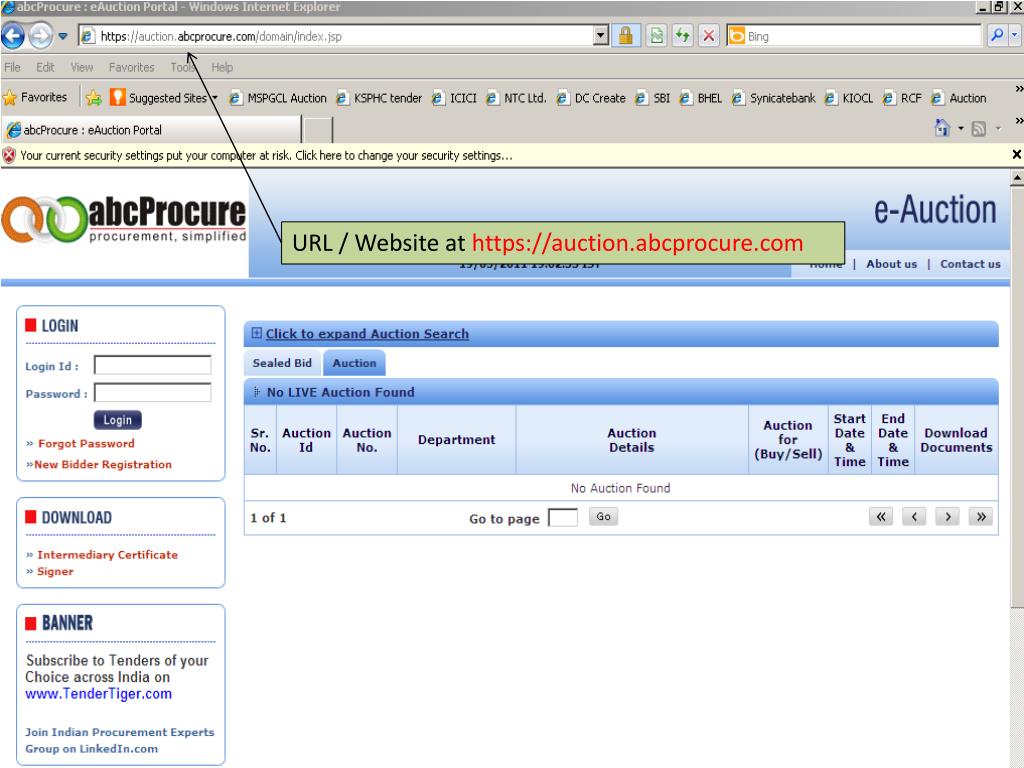Open the address bar history dropdown arrow
The height and width of the screenshot is (768, 1024).
(601, 37)
